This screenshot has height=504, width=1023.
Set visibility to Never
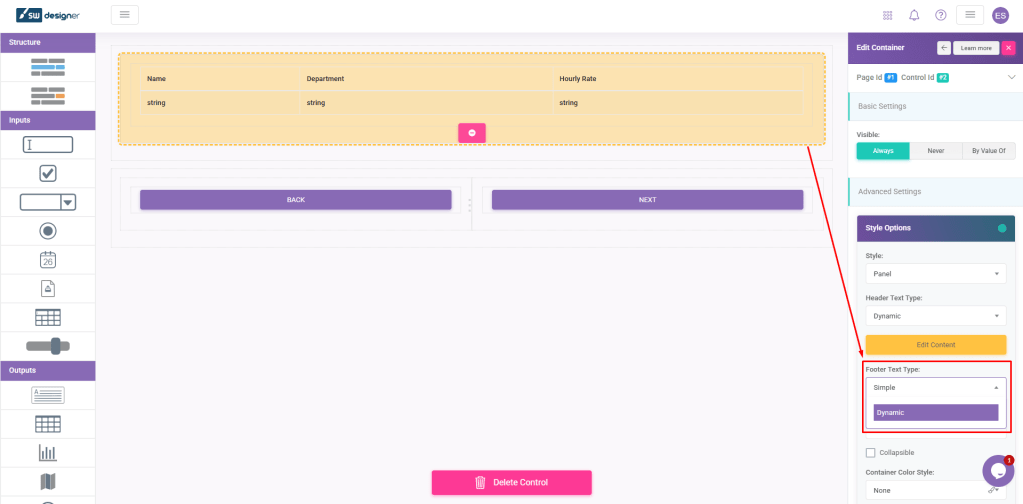[x=935, y=151]
